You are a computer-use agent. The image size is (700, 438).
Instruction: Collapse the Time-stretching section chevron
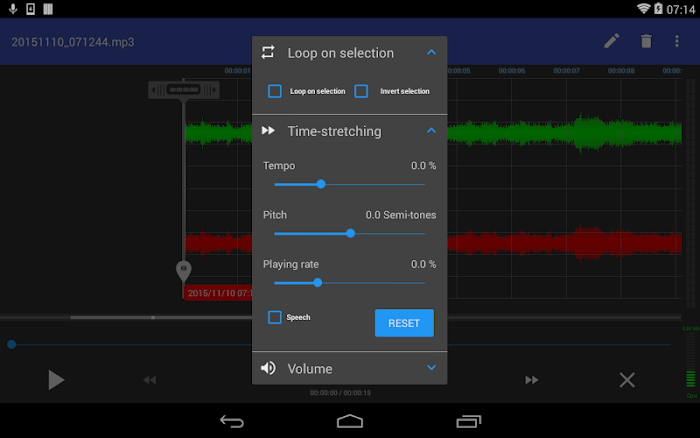point(431,130)
